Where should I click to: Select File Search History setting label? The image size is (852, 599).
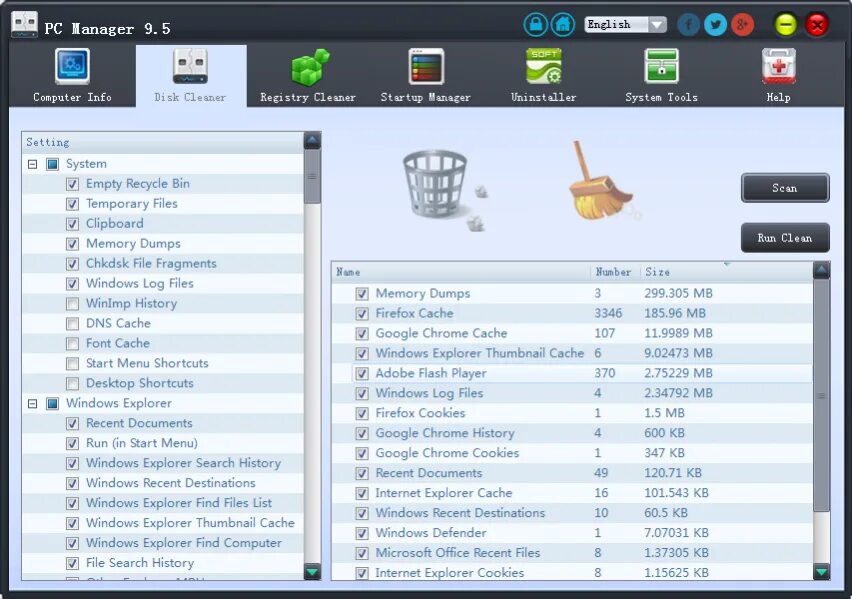[140, 563]
